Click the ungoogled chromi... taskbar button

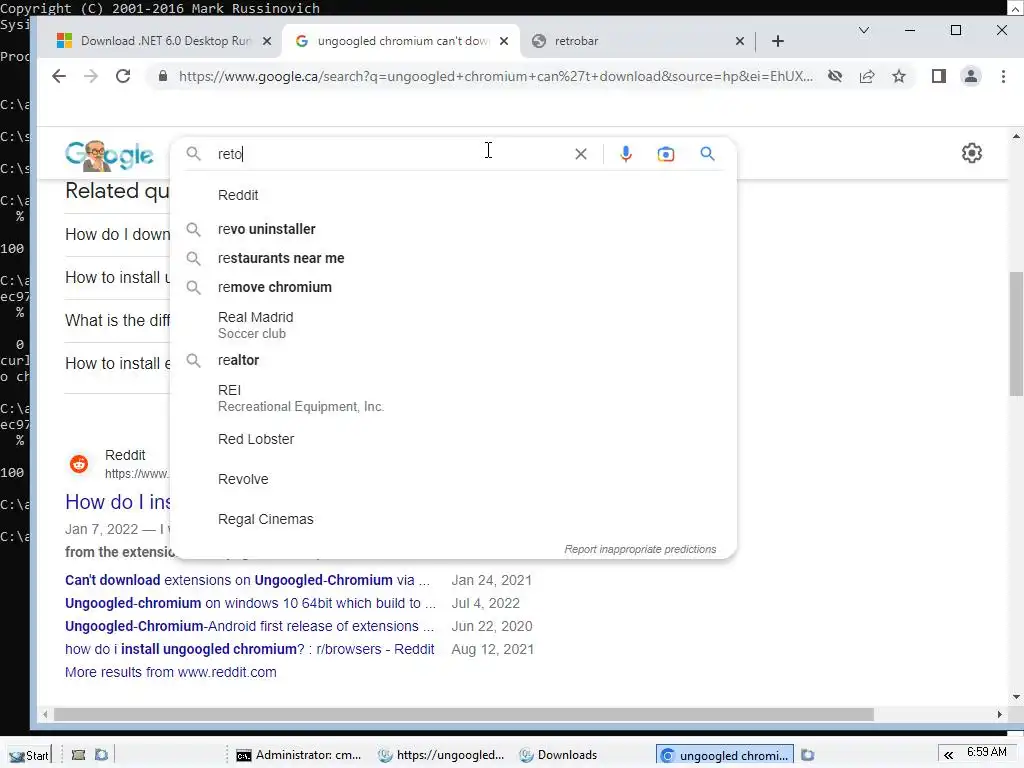click(x=725, y=755)
